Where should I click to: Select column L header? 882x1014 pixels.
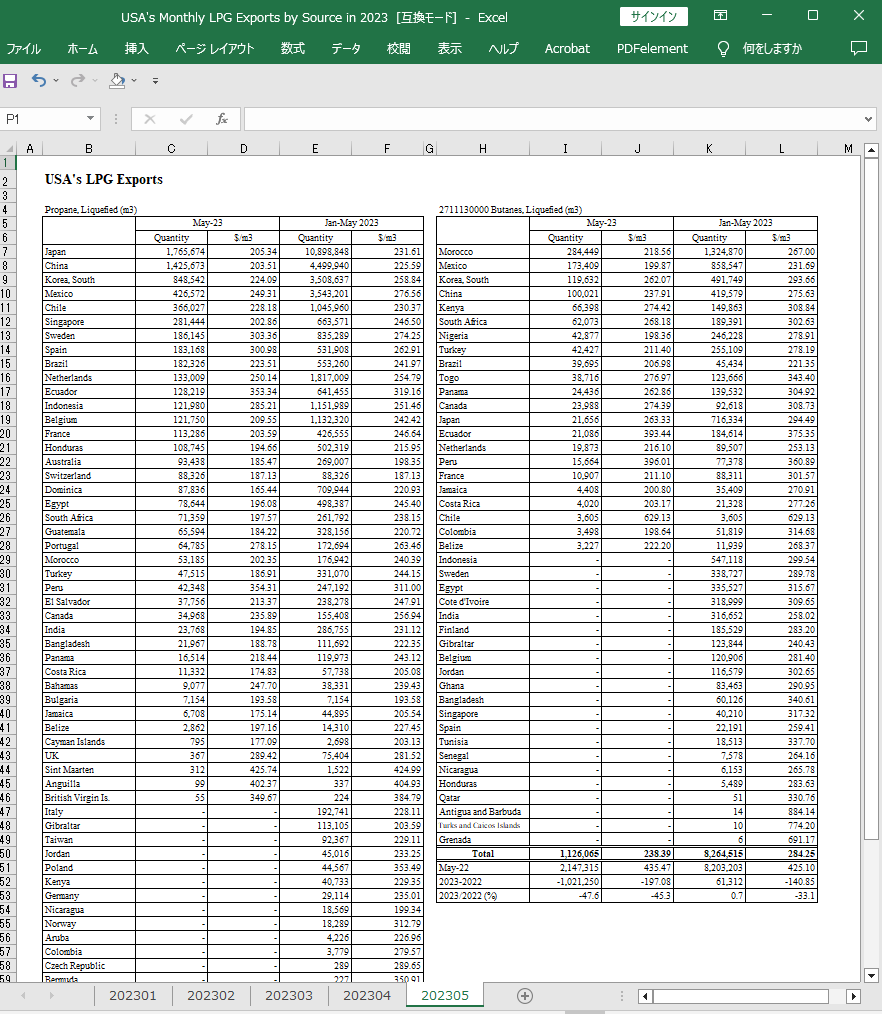781,149
